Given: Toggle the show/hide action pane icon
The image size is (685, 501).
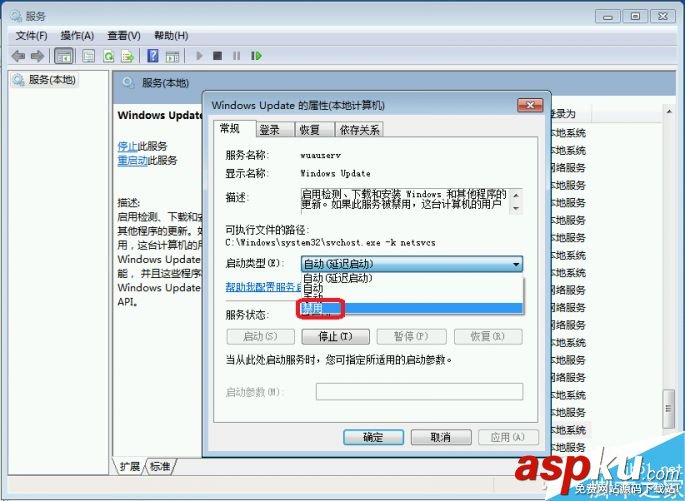Looking at the screenshot, I should click(x=172, y=56).
